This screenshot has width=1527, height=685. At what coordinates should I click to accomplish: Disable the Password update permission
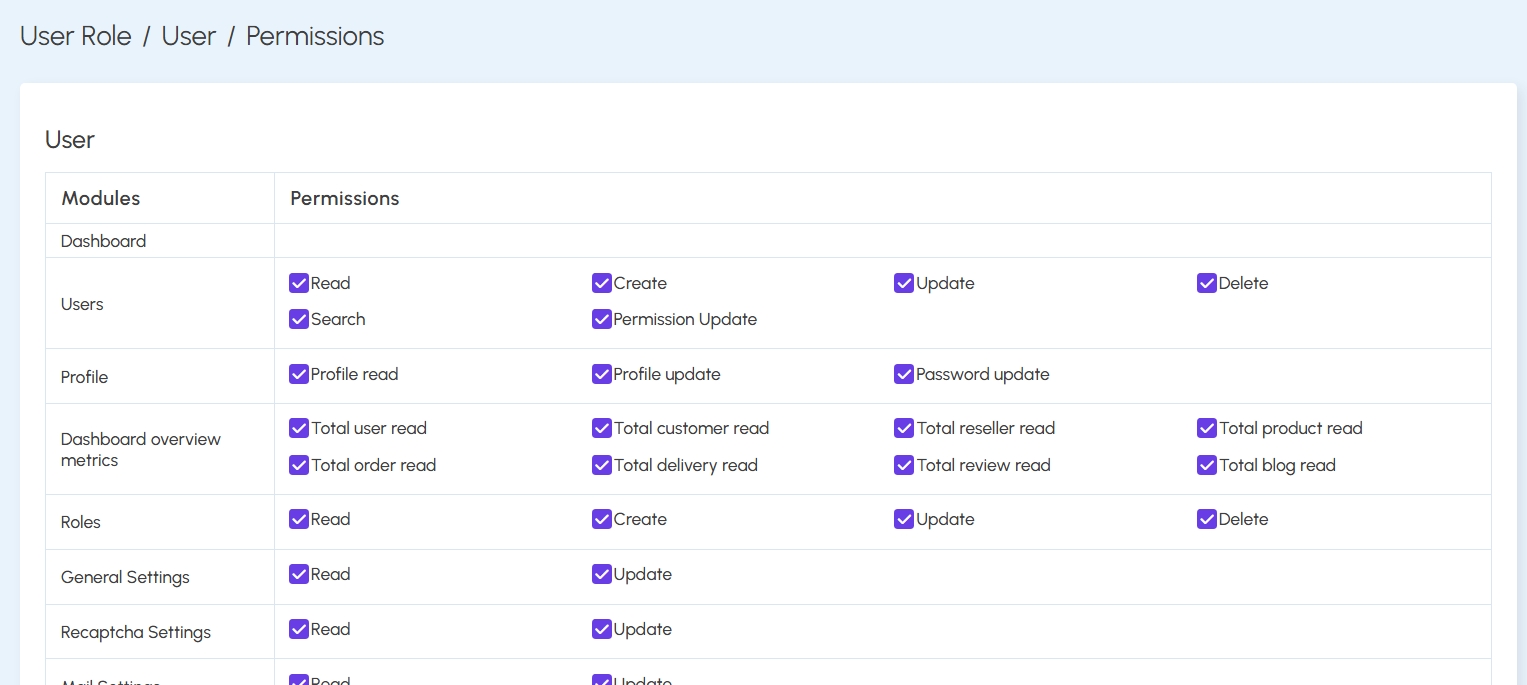[x=904, y=374]
